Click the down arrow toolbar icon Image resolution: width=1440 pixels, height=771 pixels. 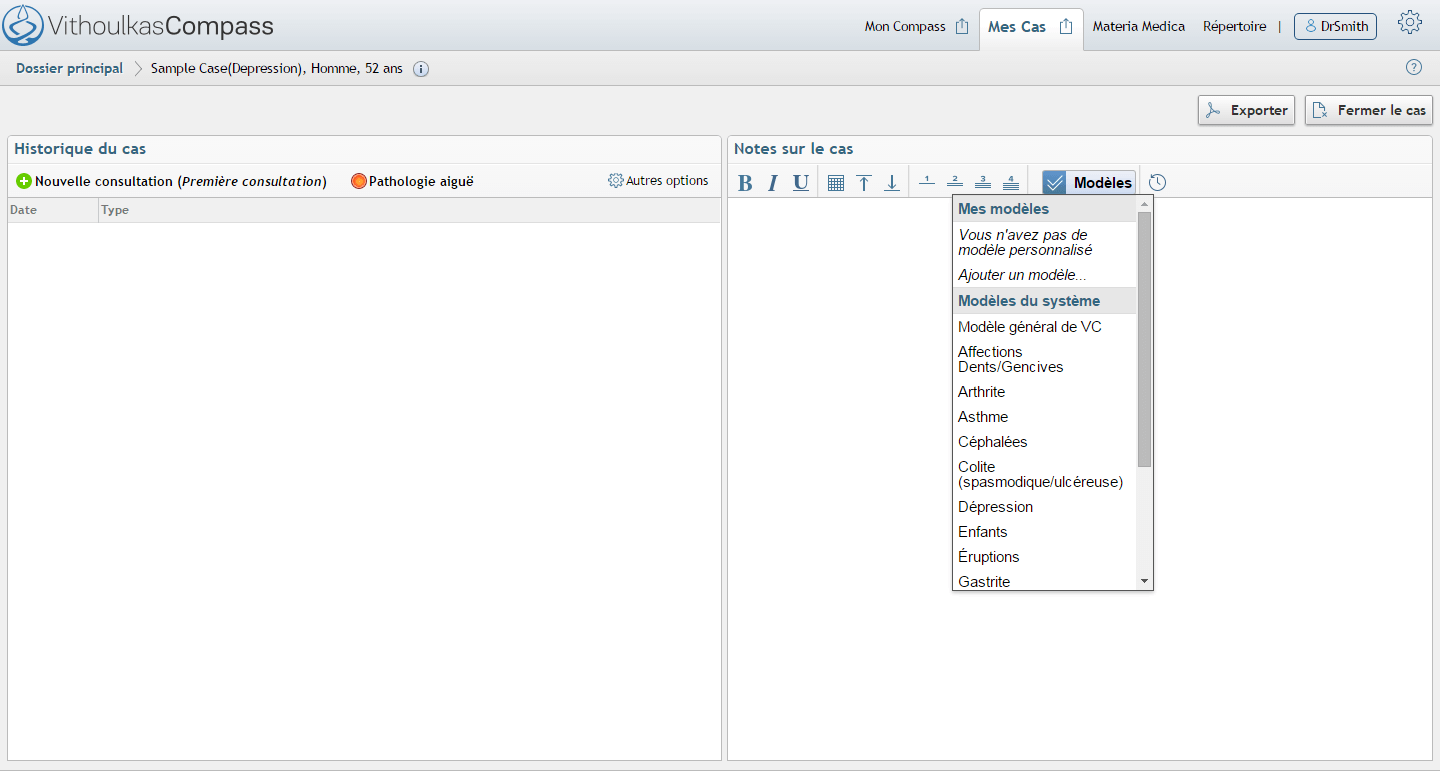click(892, 183)
